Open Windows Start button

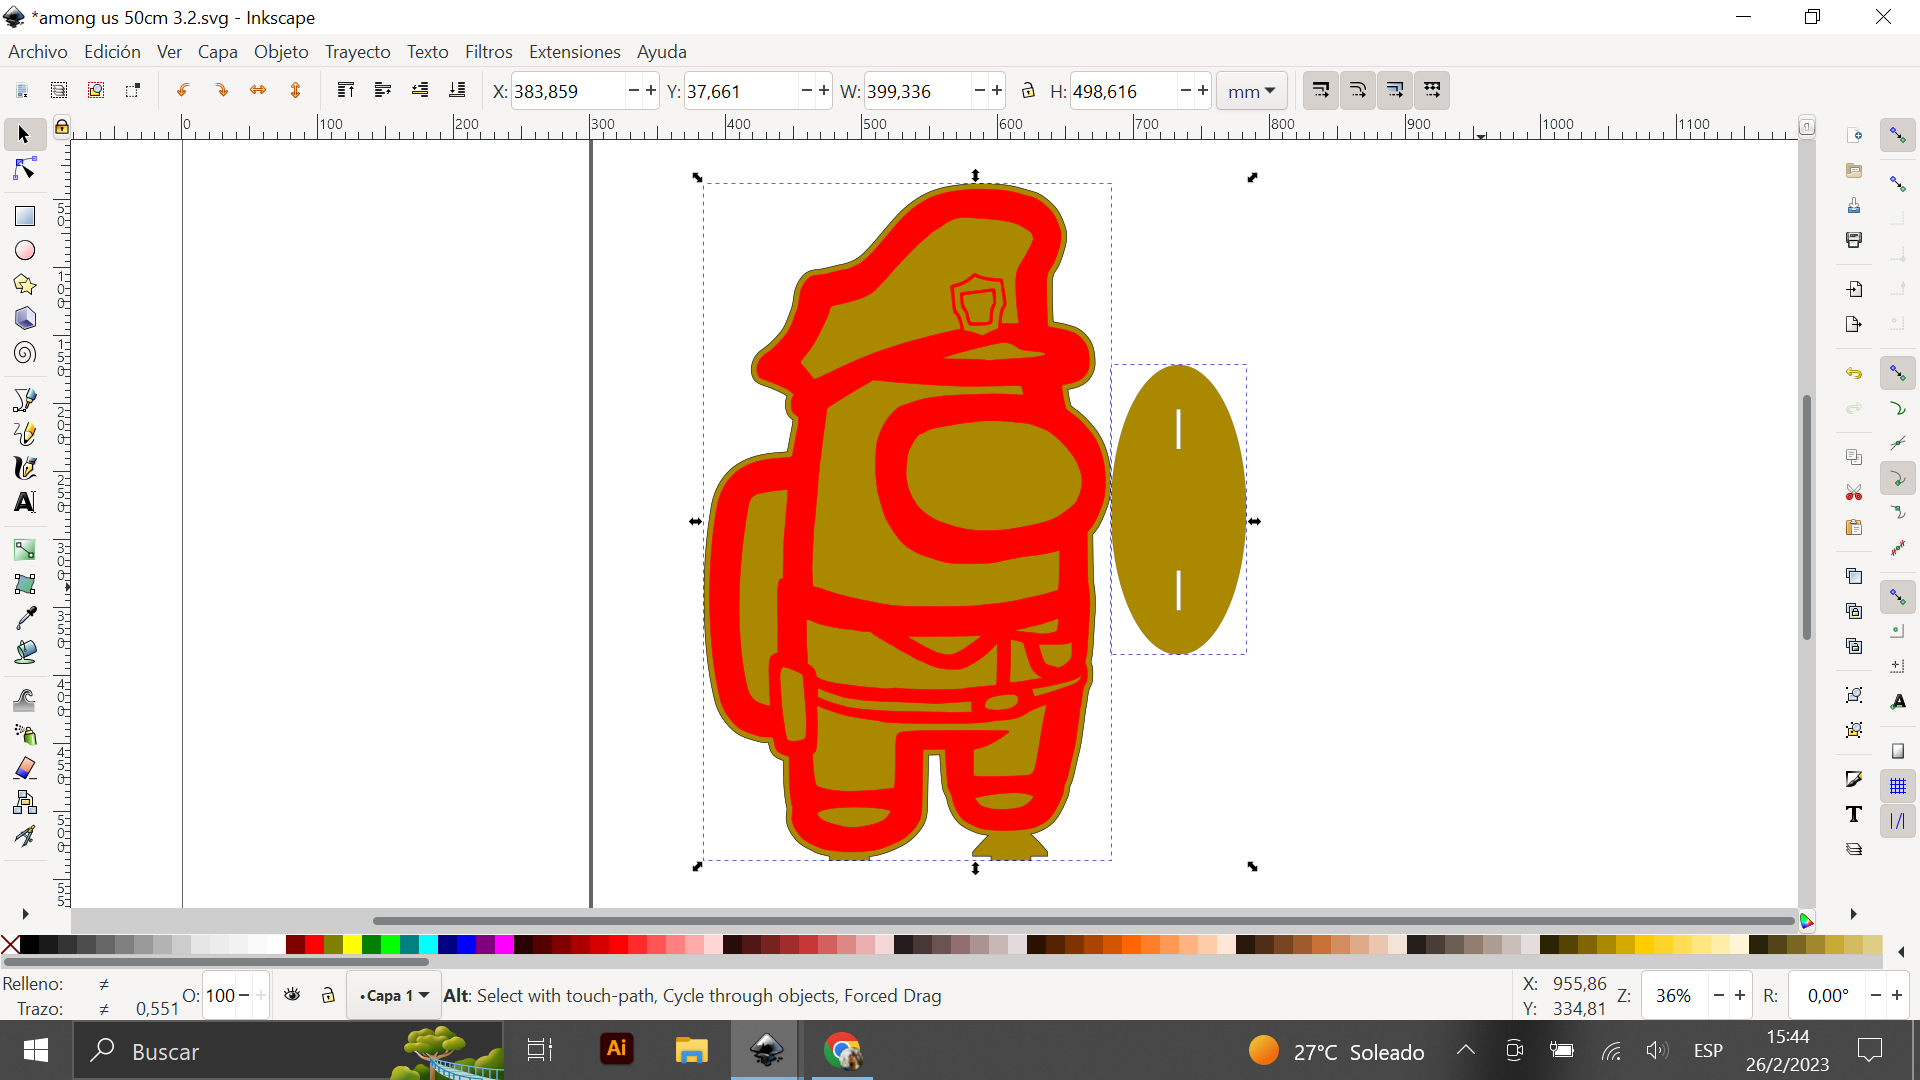[36, 1050]
